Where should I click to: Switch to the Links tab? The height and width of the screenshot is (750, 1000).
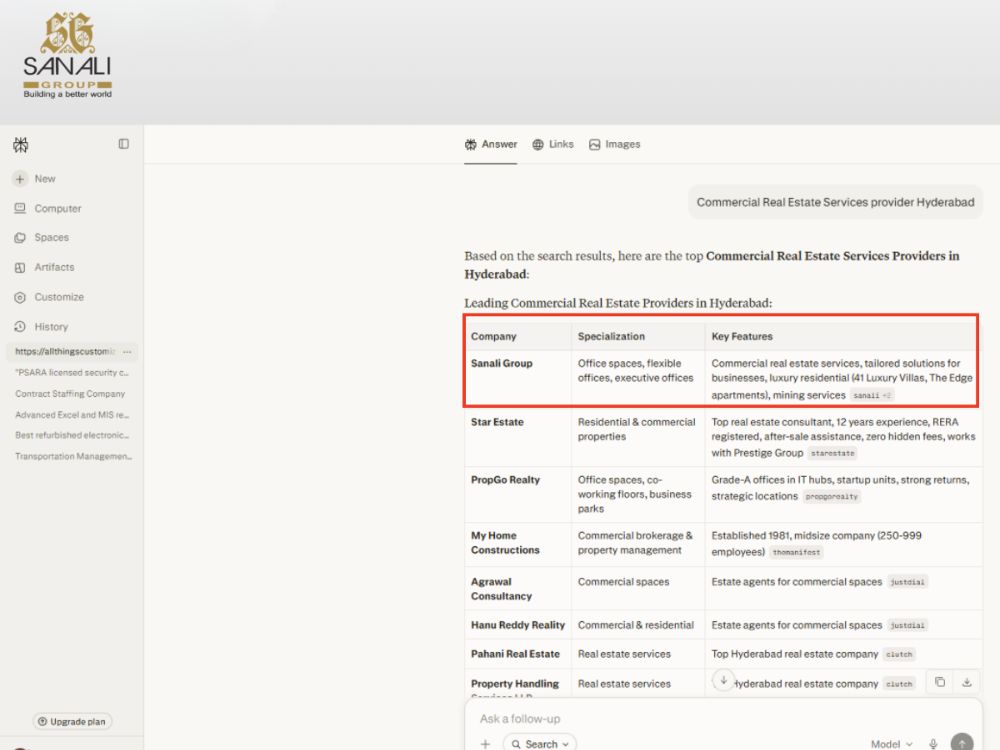point(553,144)
